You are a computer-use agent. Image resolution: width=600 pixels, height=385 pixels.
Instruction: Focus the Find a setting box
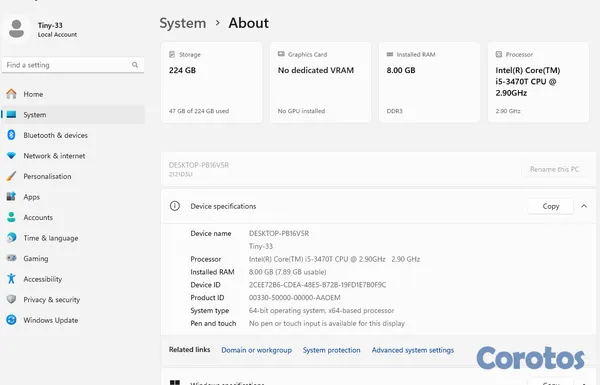click(x=73, y=65)
